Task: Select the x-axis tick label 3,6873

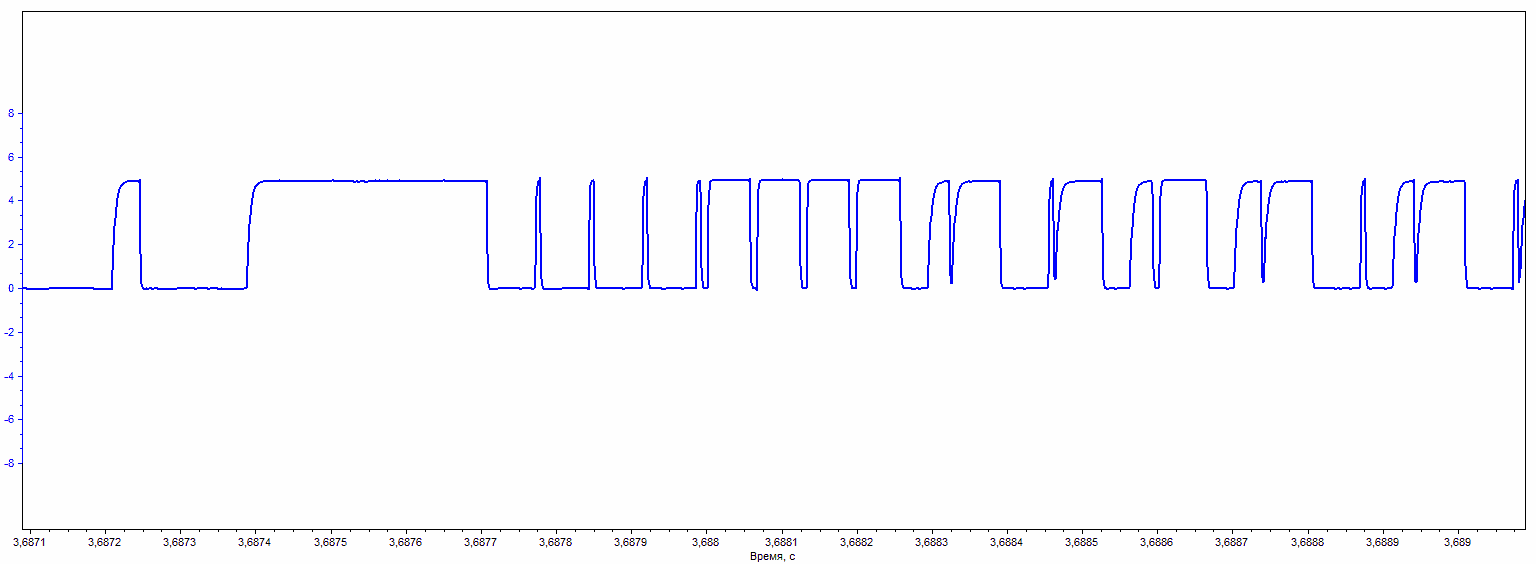Action: (180, 542)
